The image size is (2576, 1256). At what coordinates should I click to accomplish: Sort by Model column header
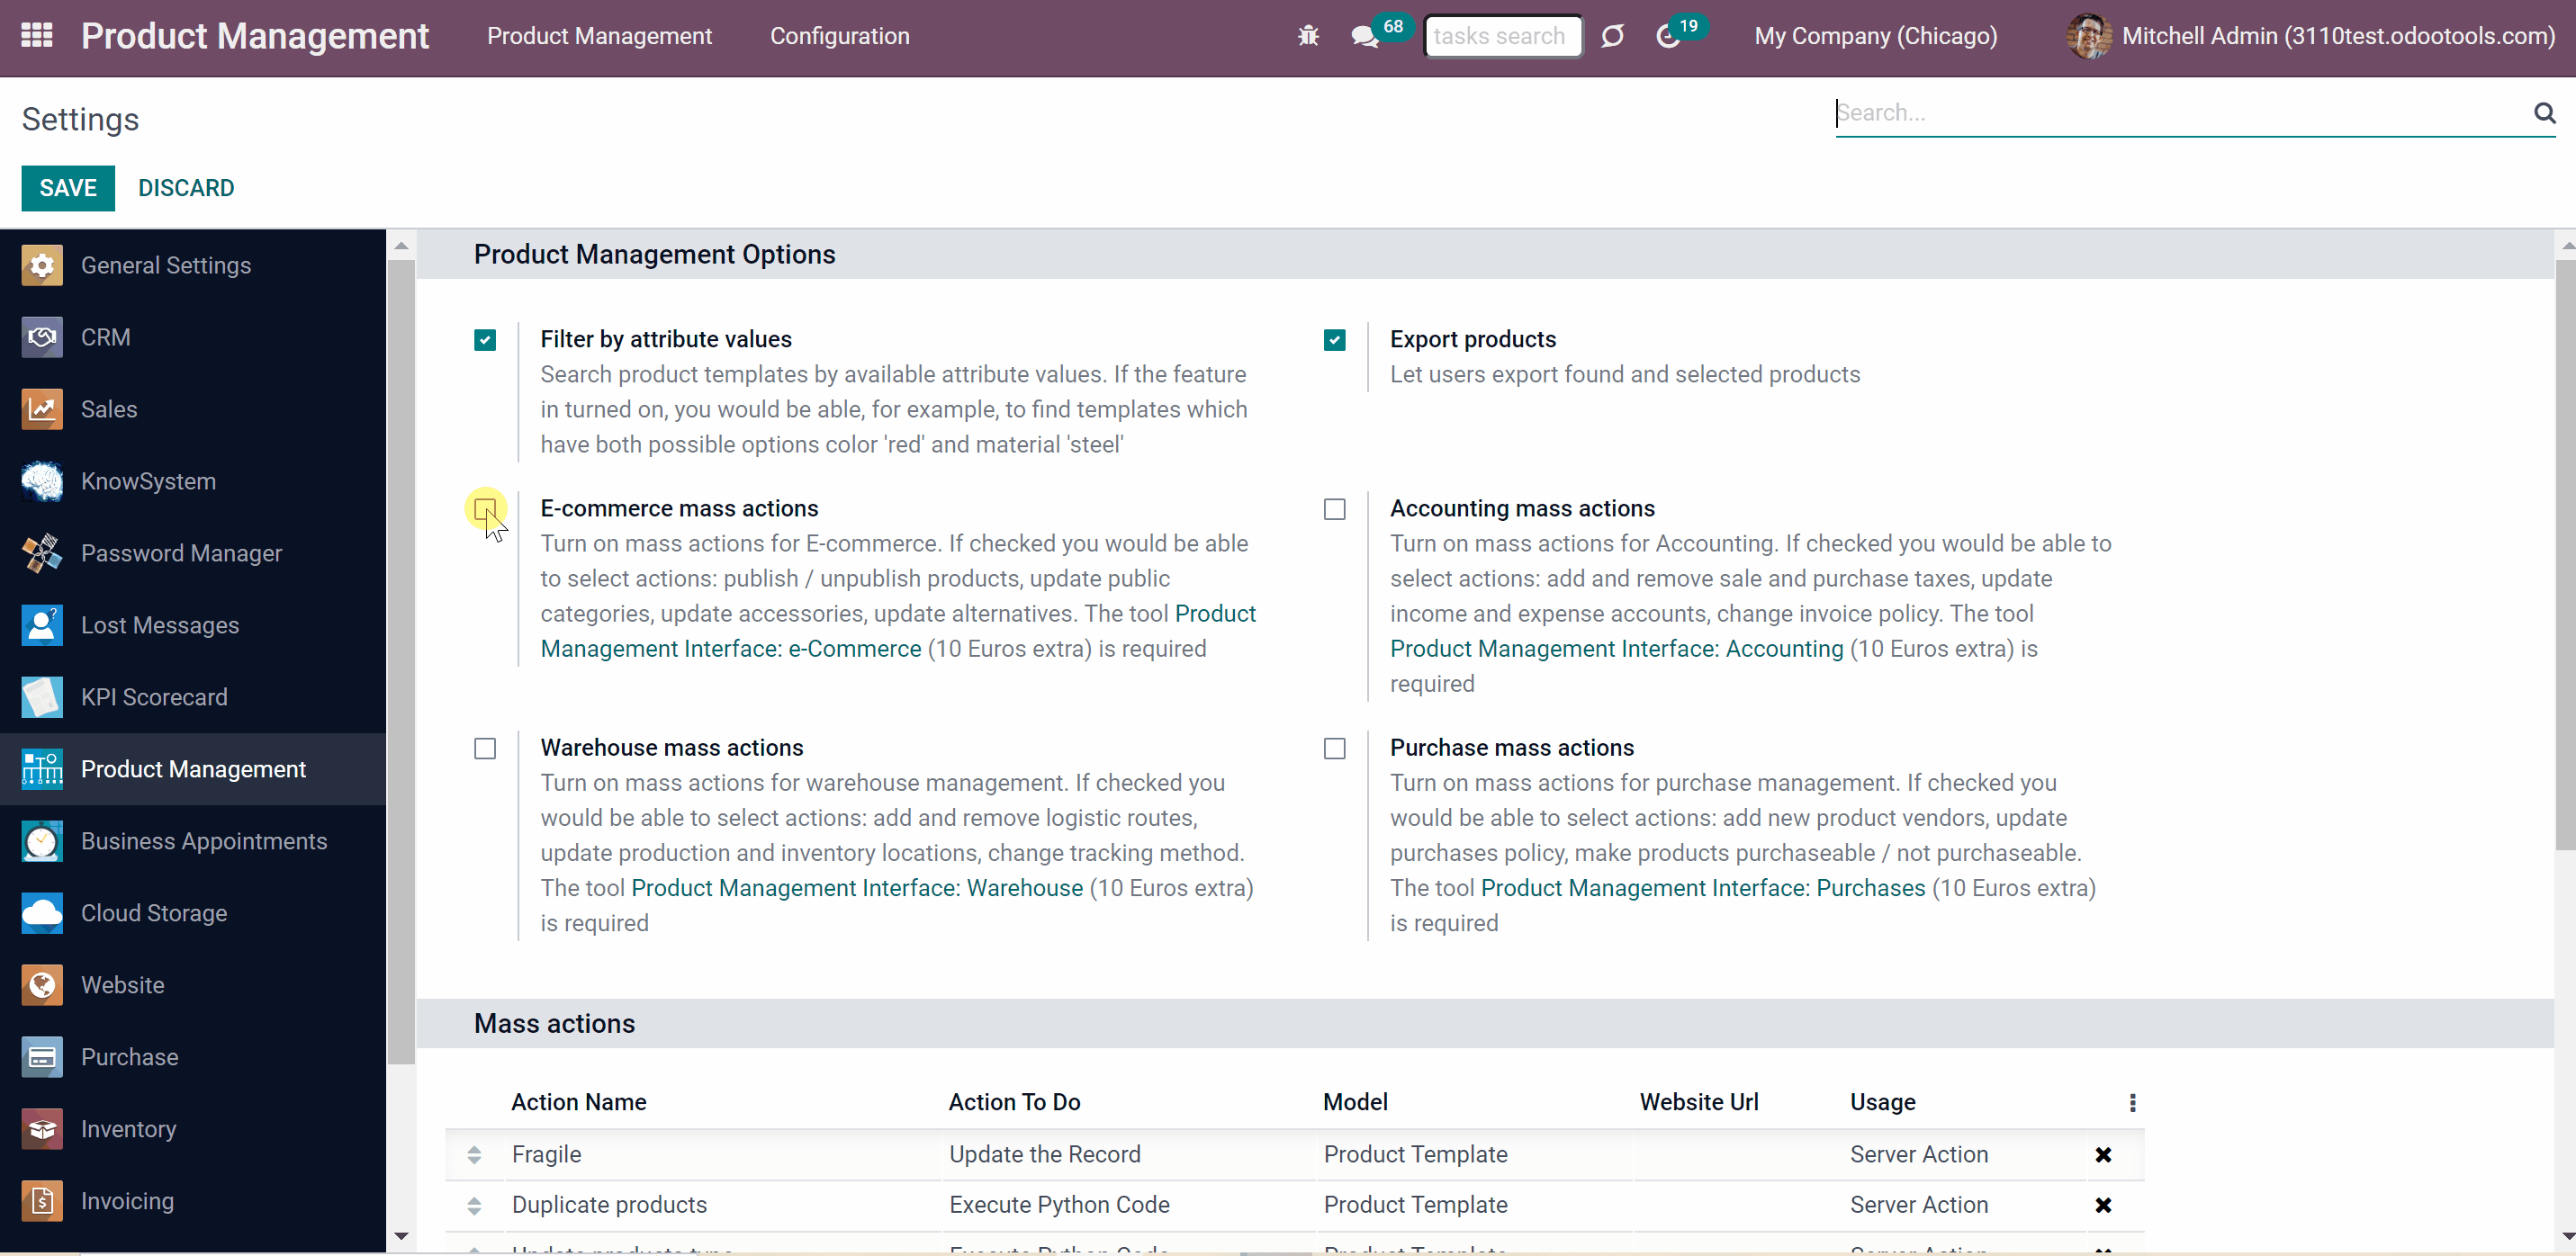tap(1355, 1102)
